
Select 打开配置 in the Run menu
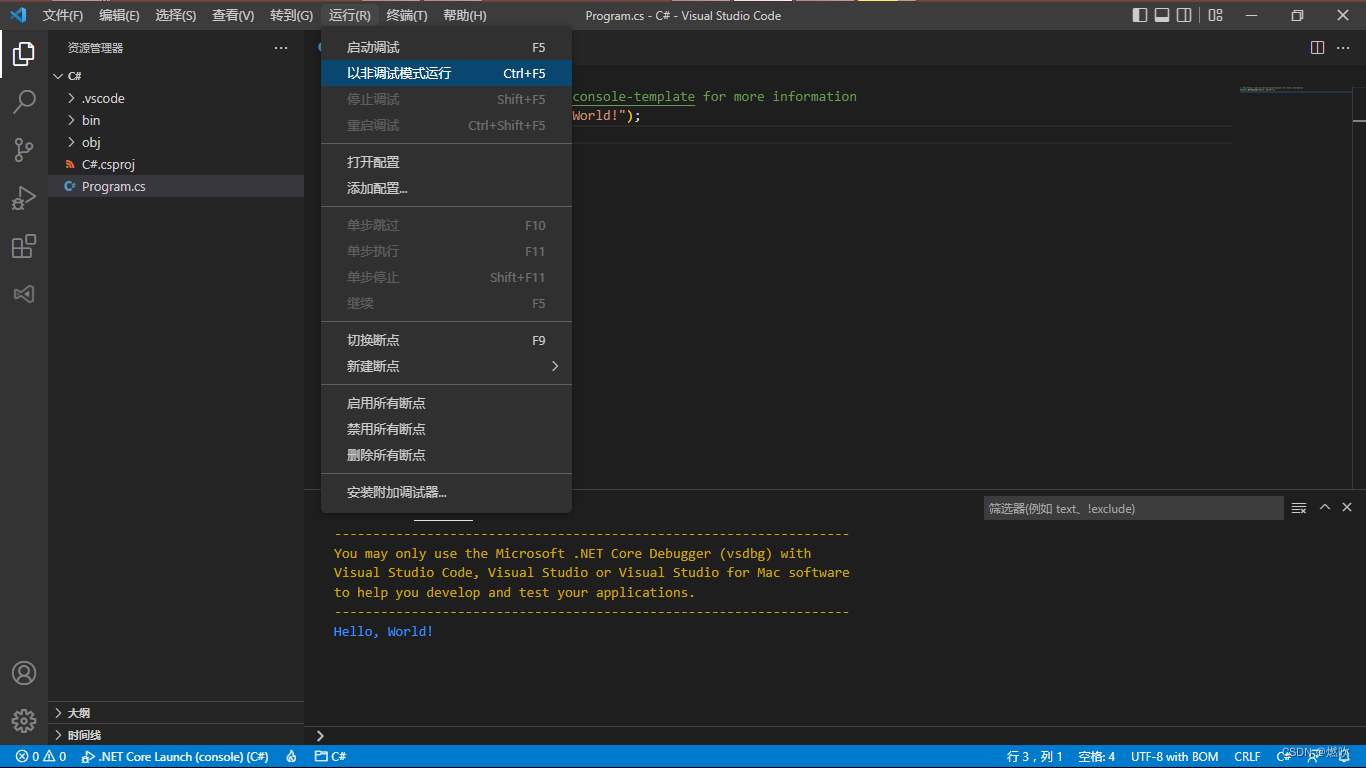tap(446, 162)
